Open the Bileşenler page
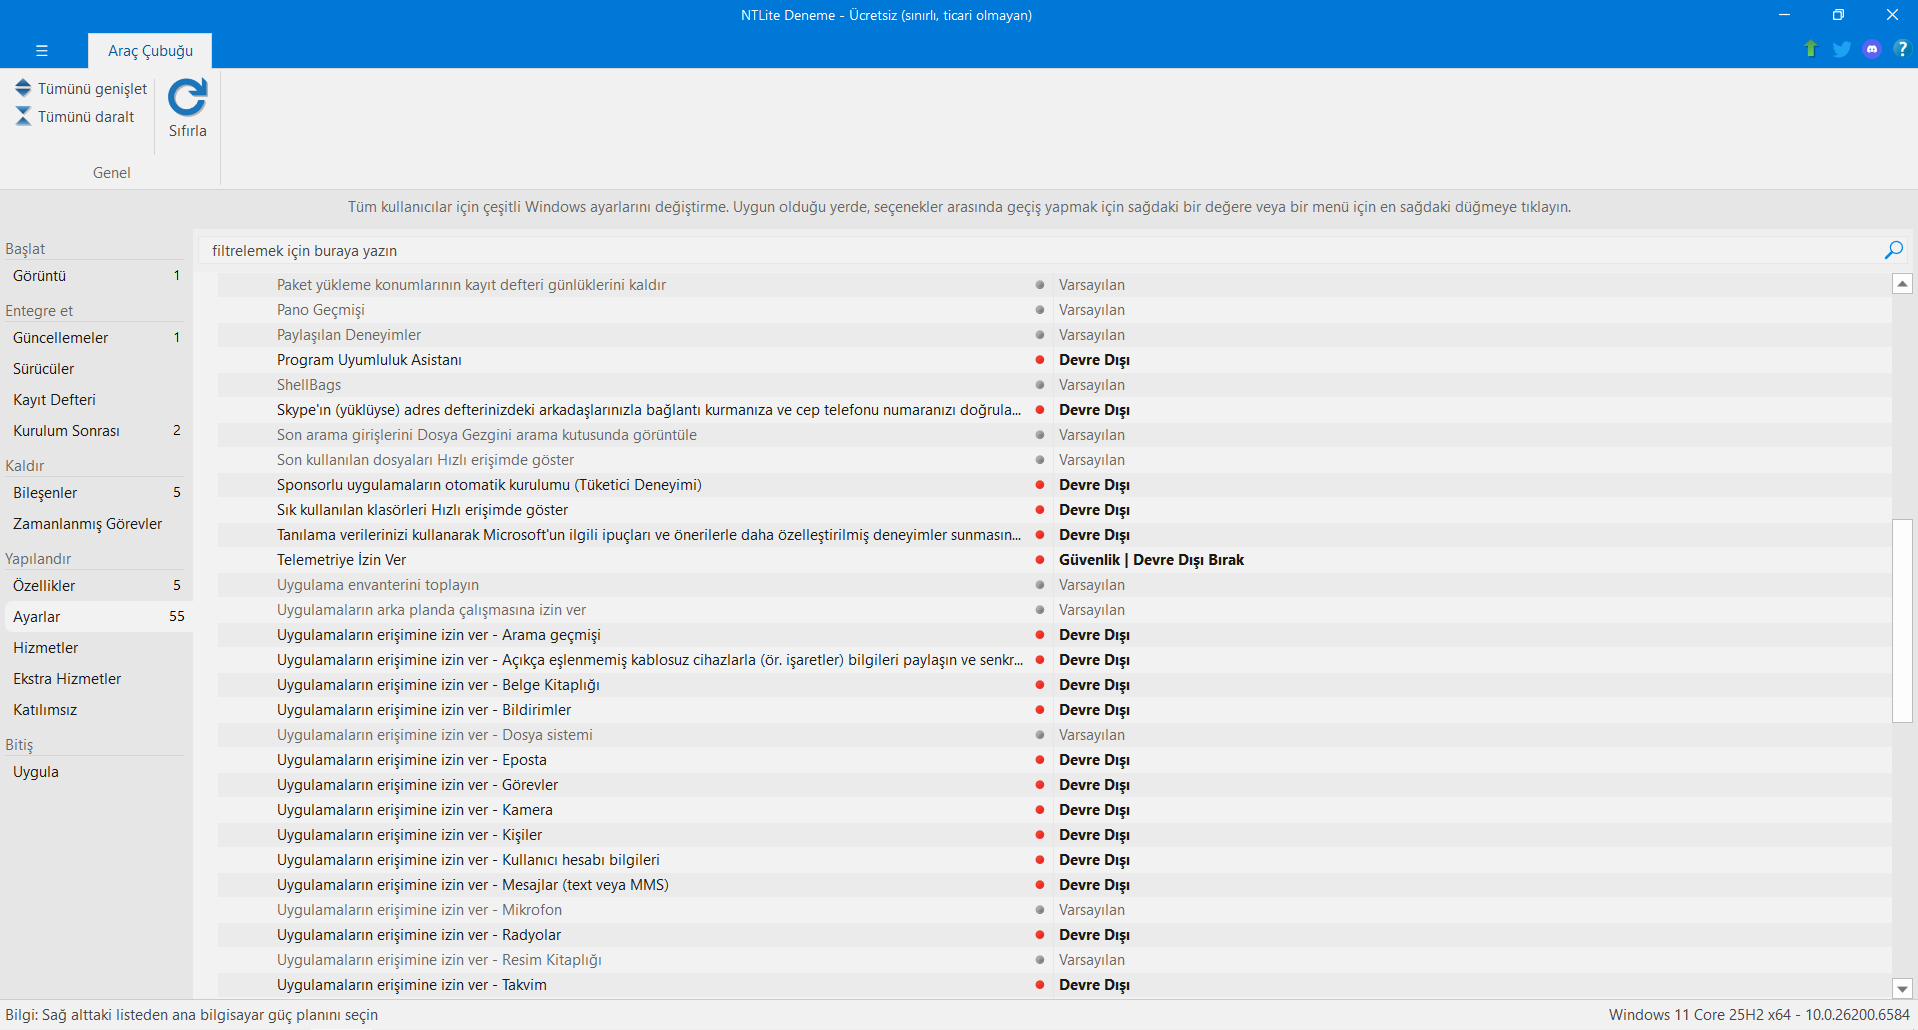Screen dimensions: 1918x1030 (96, 493)
